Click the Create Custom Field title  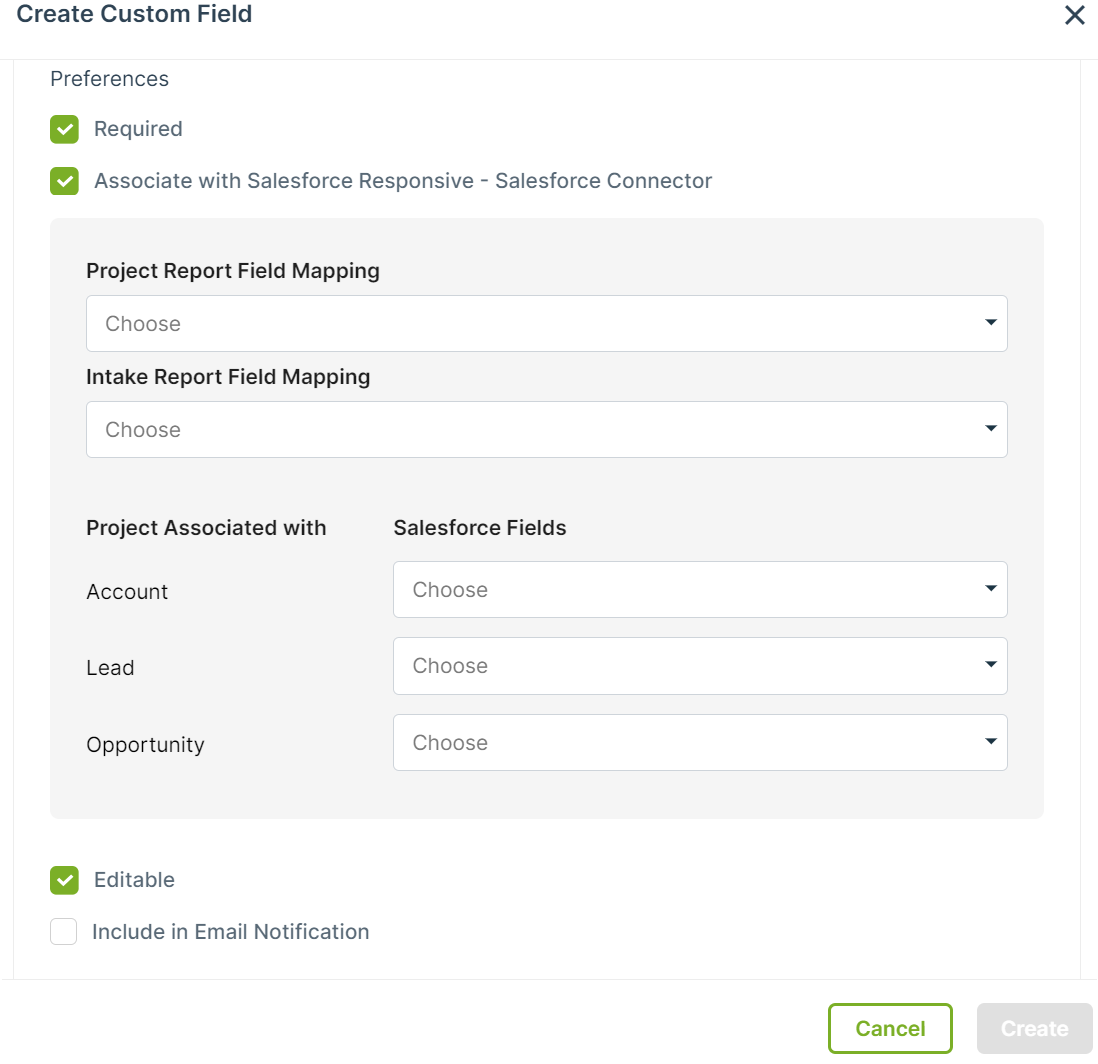coord(134,14)
